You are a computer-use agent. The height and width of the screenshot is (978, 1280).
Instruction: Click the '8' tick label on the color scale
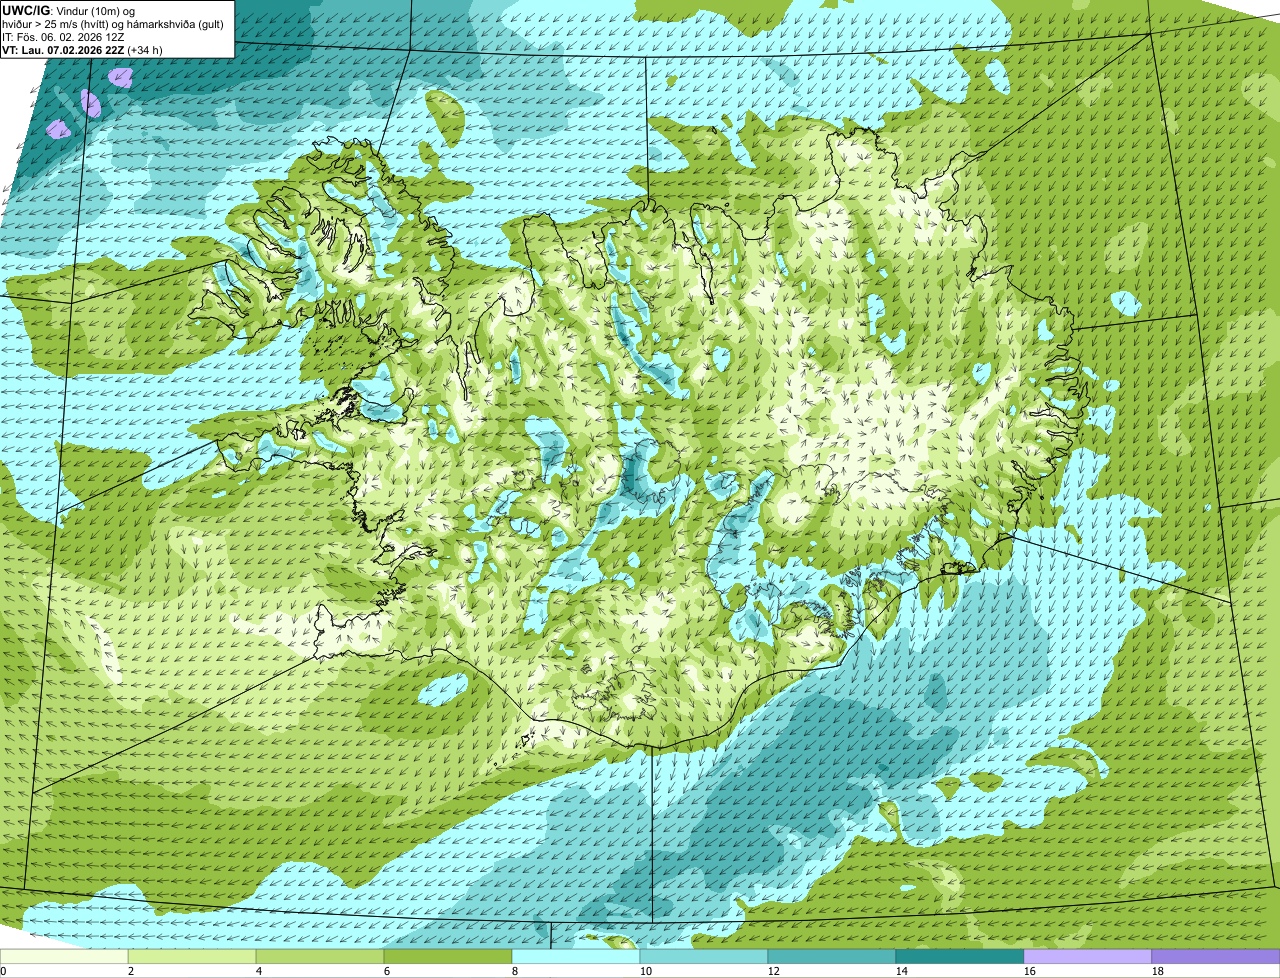515,971
